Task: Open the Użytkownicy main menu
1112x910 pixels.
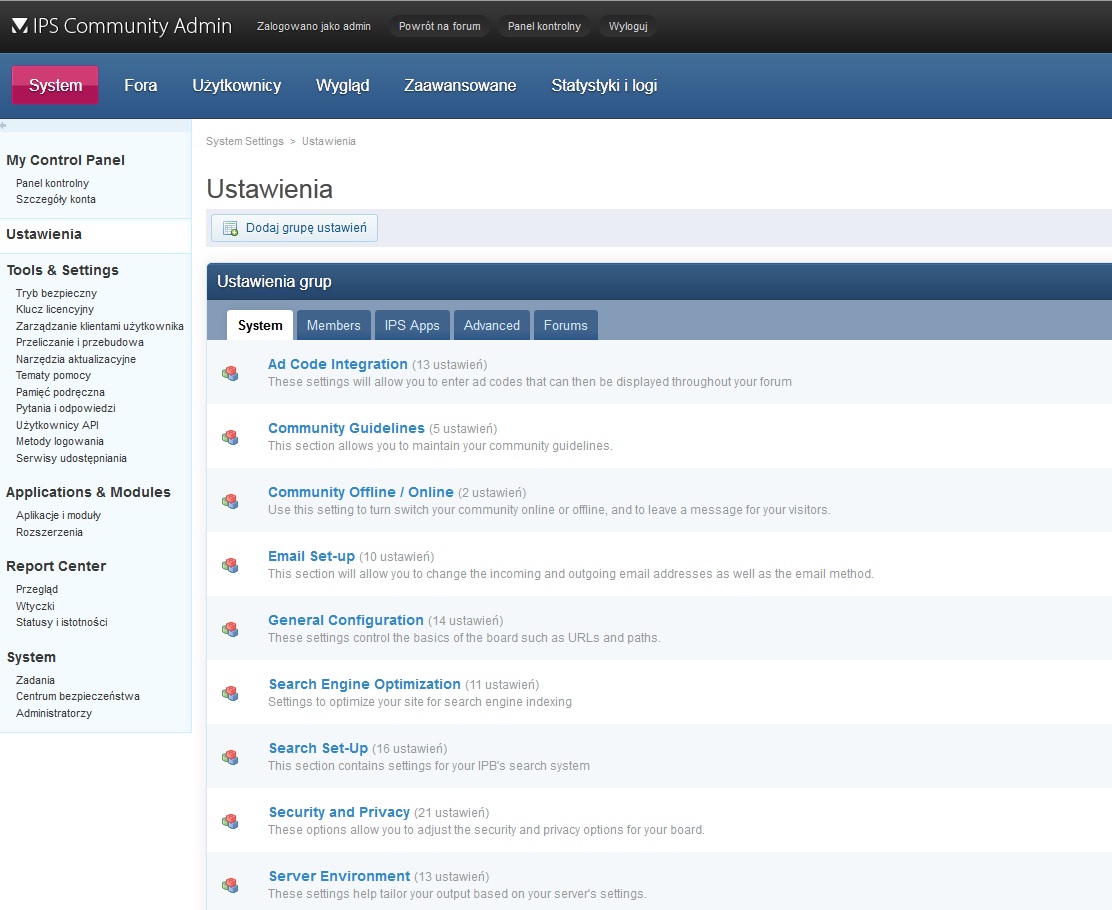Action: tap(236, 86)
